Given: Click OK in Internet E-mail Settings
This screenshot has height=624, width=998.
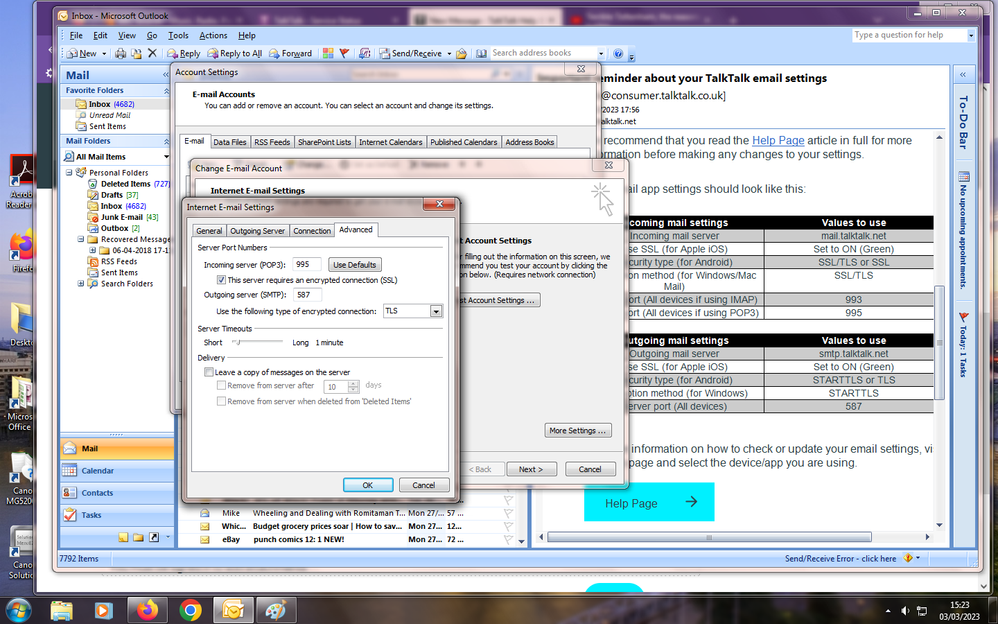Looking at the screenshot, I should click(368, 485).
